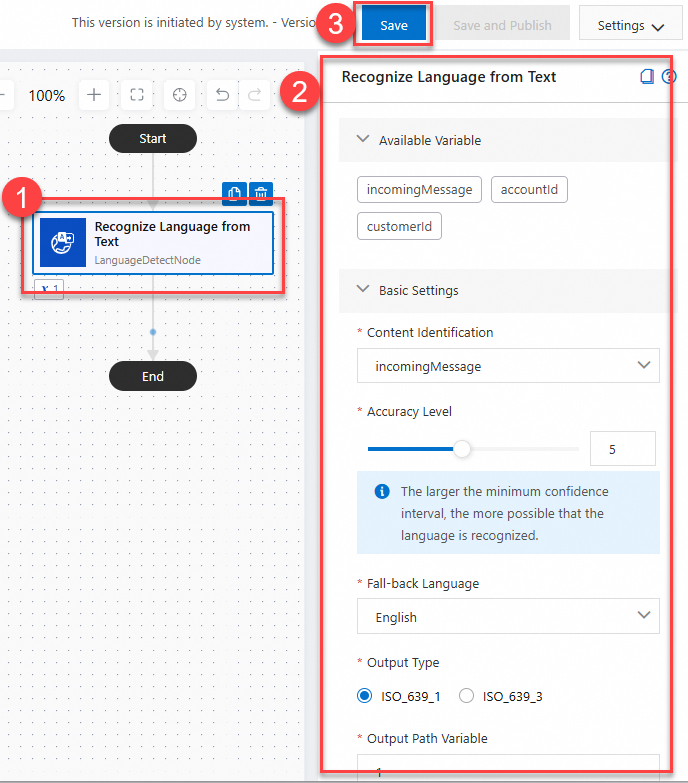Select the ISO_639_1 output type
Viewport: 688px width, 783px height.
(x=364, y=696)
